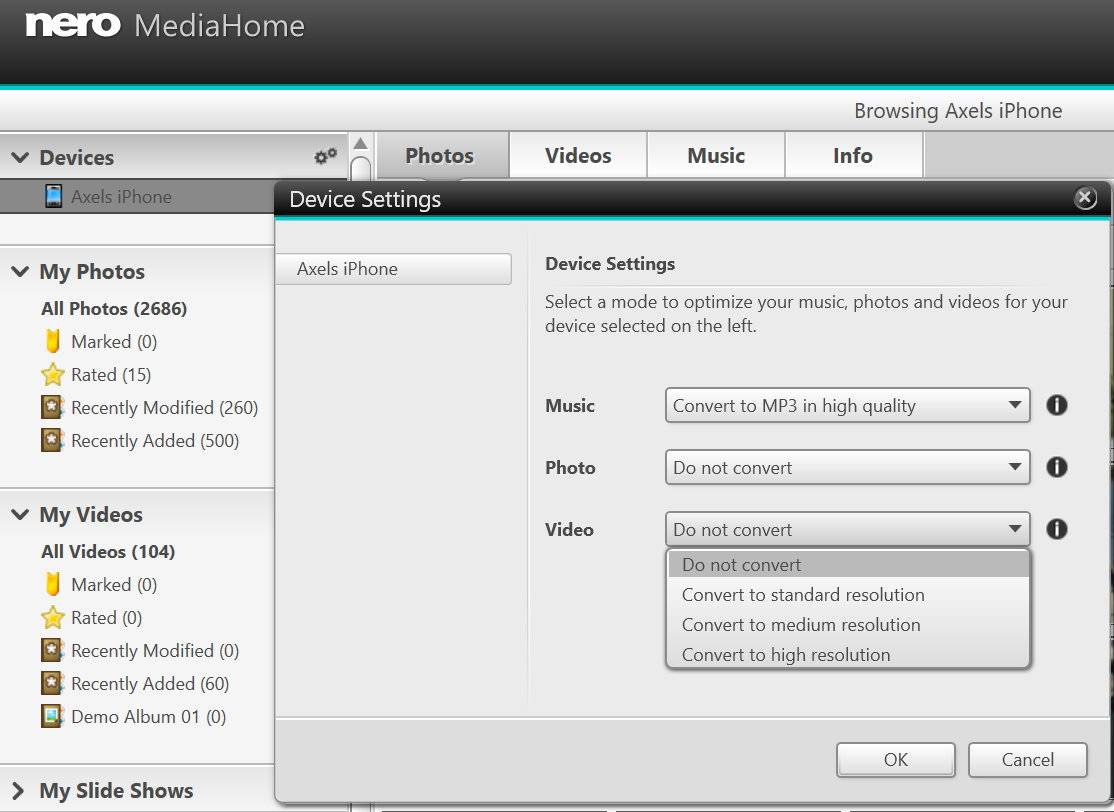1114x812 pixels.
Task: Switch to the Info tab
Action: [853, 156]
